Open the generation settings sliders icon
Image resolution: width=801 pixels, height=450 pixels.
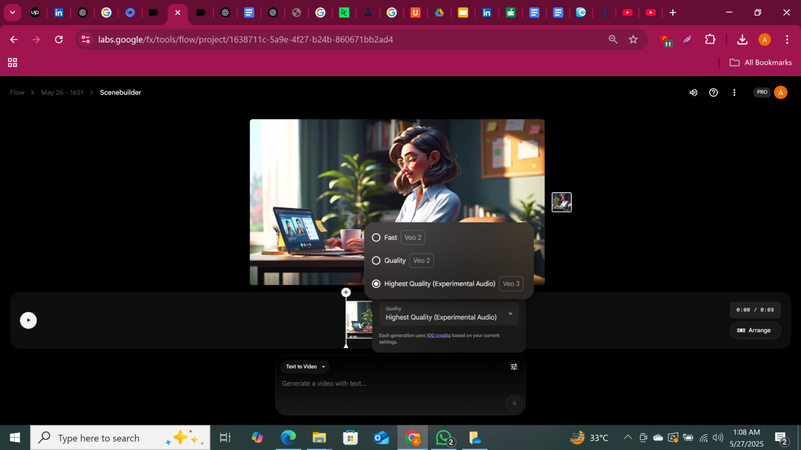pyautogui.click(x=514, y=367)
